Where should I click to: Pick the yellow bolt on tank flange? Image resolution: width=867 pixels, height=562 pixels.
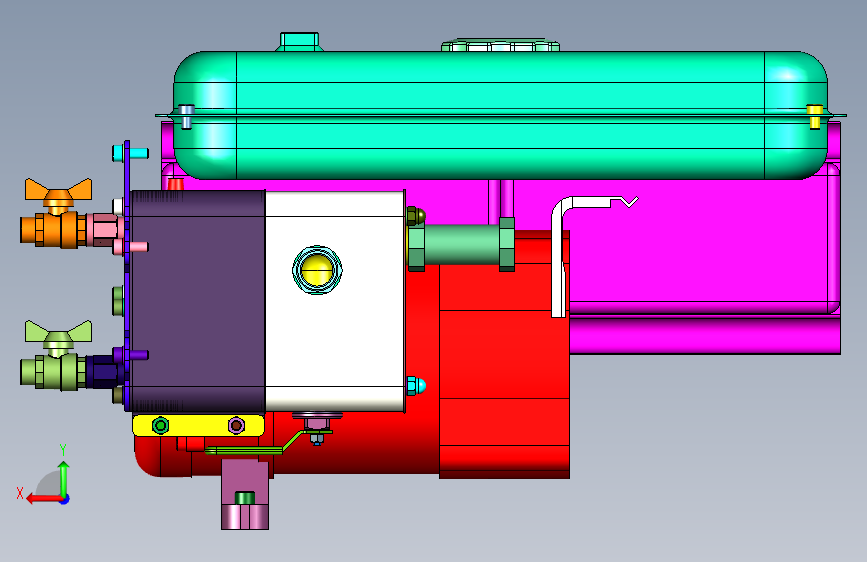815,117
